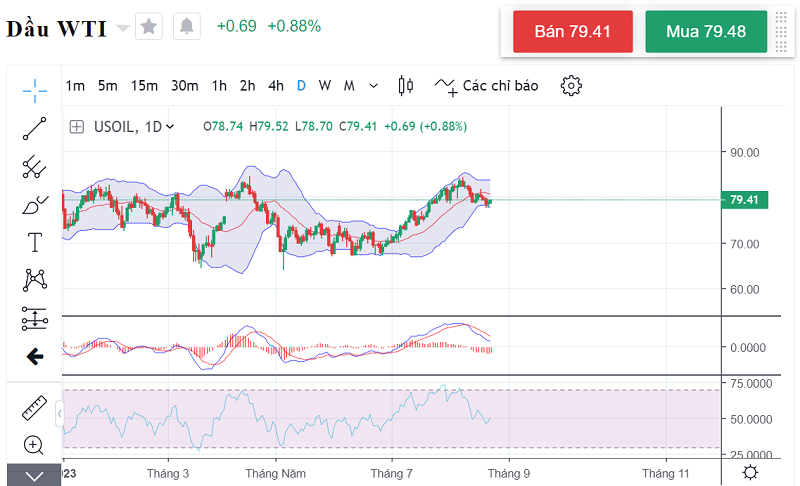The image size is (800, 486).
Task: Click the ruler measure tool
Action: pyautogui.click(x=35, y=409)
